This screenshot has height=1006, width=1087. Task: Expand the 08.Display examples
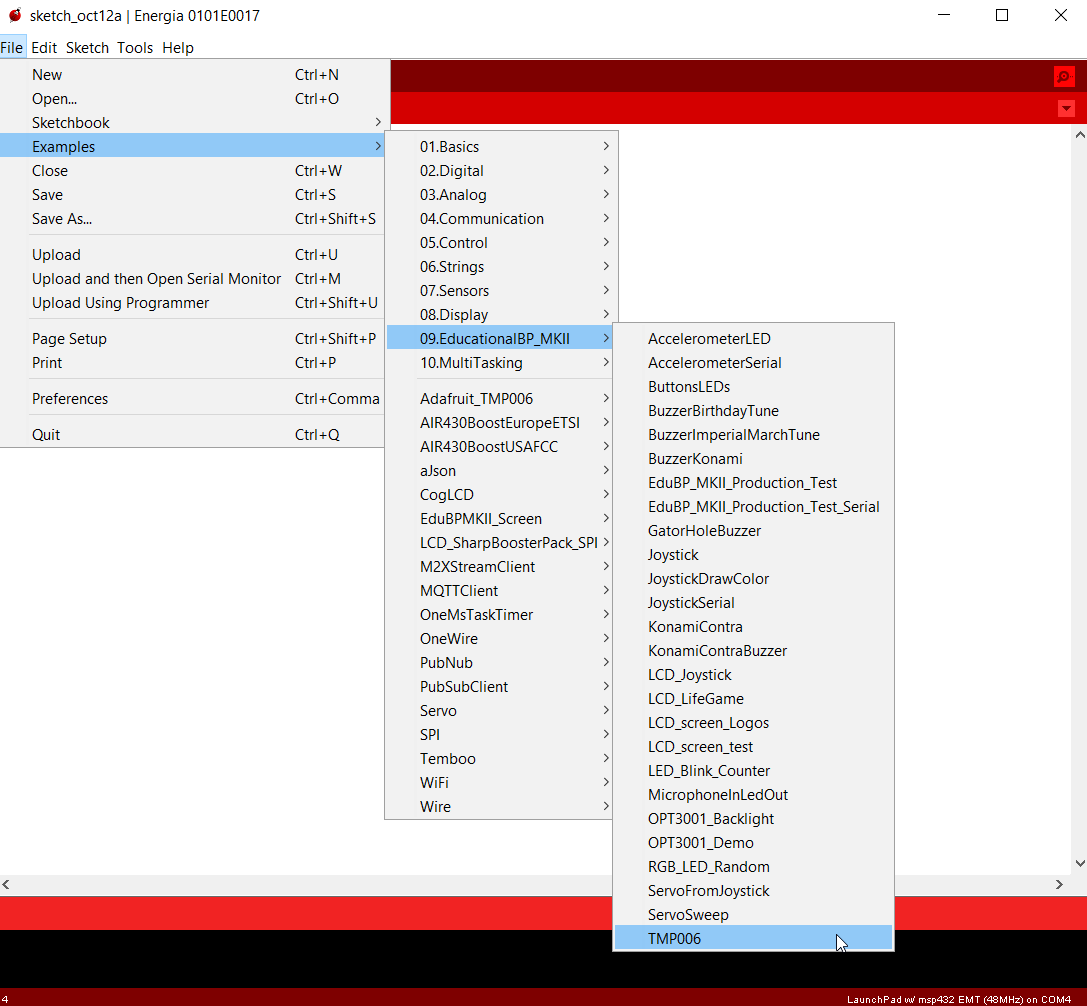click(x=500, y=315)
